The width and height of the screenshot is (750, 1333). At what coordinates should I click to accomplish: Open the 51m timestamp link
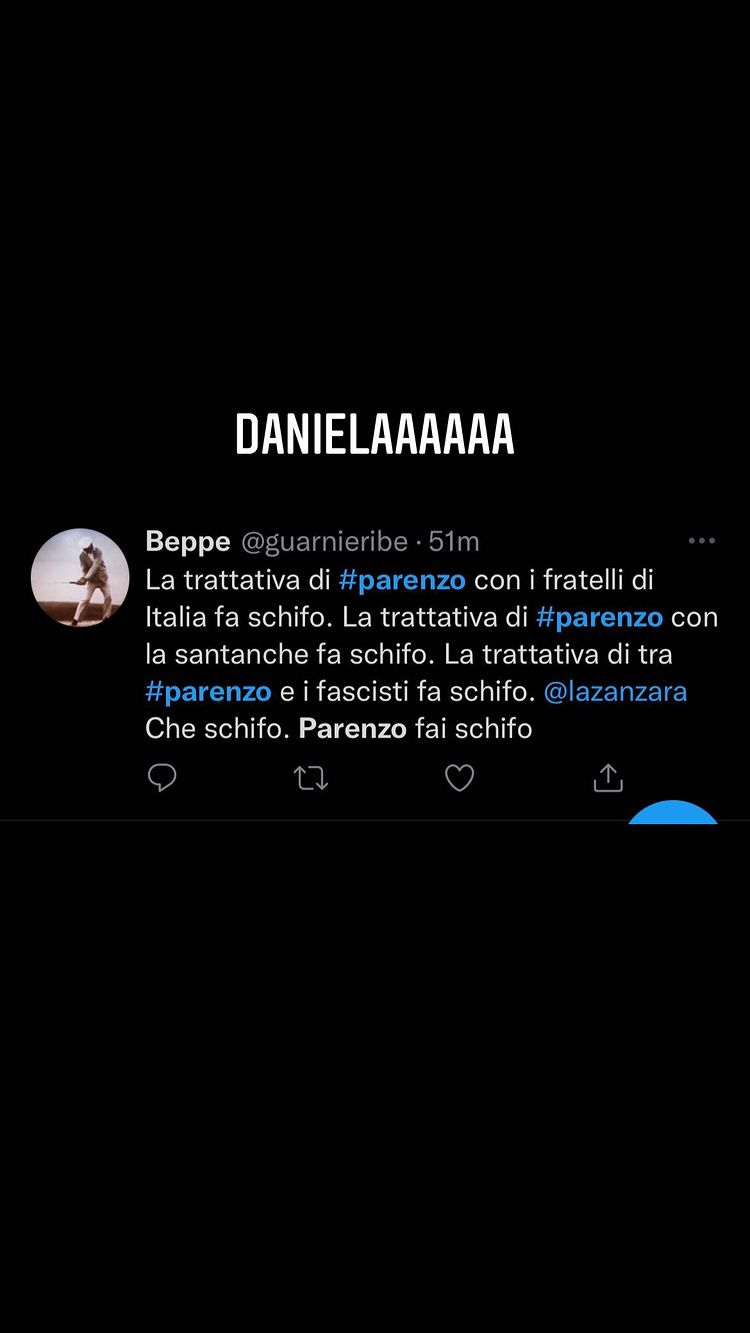454,542
